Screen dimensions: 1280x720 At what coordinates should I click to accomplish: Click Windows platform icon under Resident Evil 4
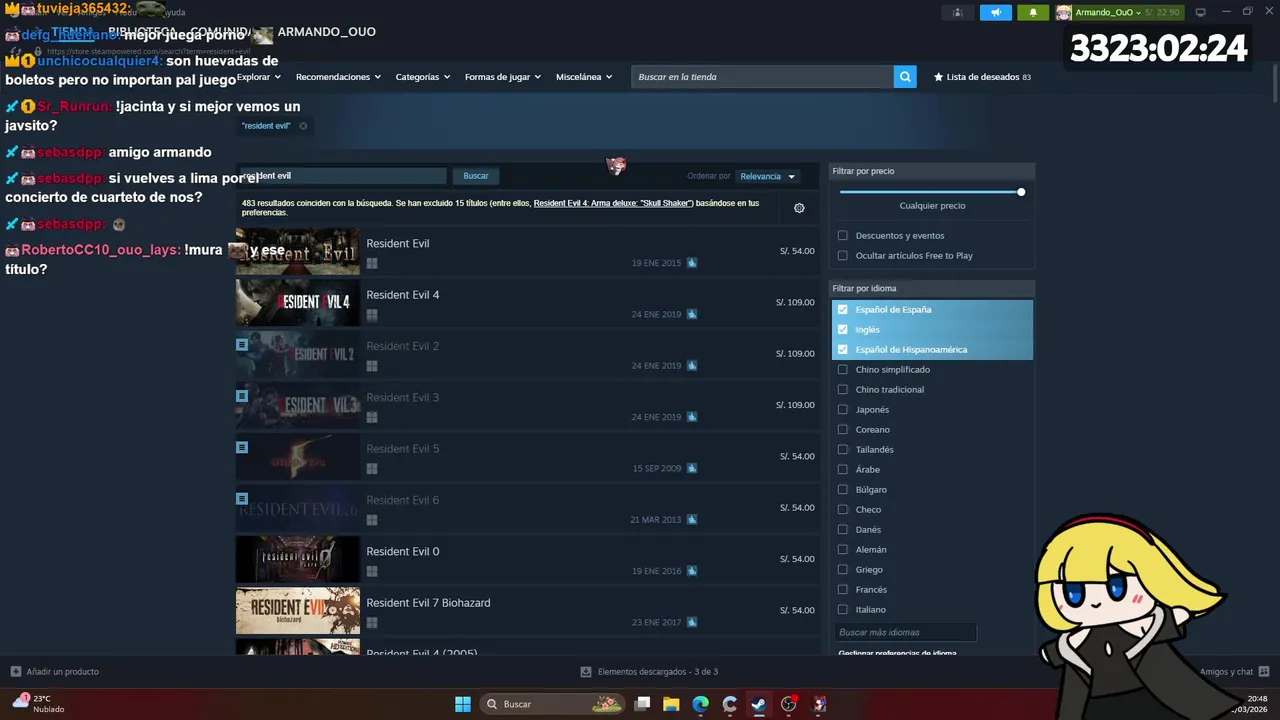click(x=372, y=314)
